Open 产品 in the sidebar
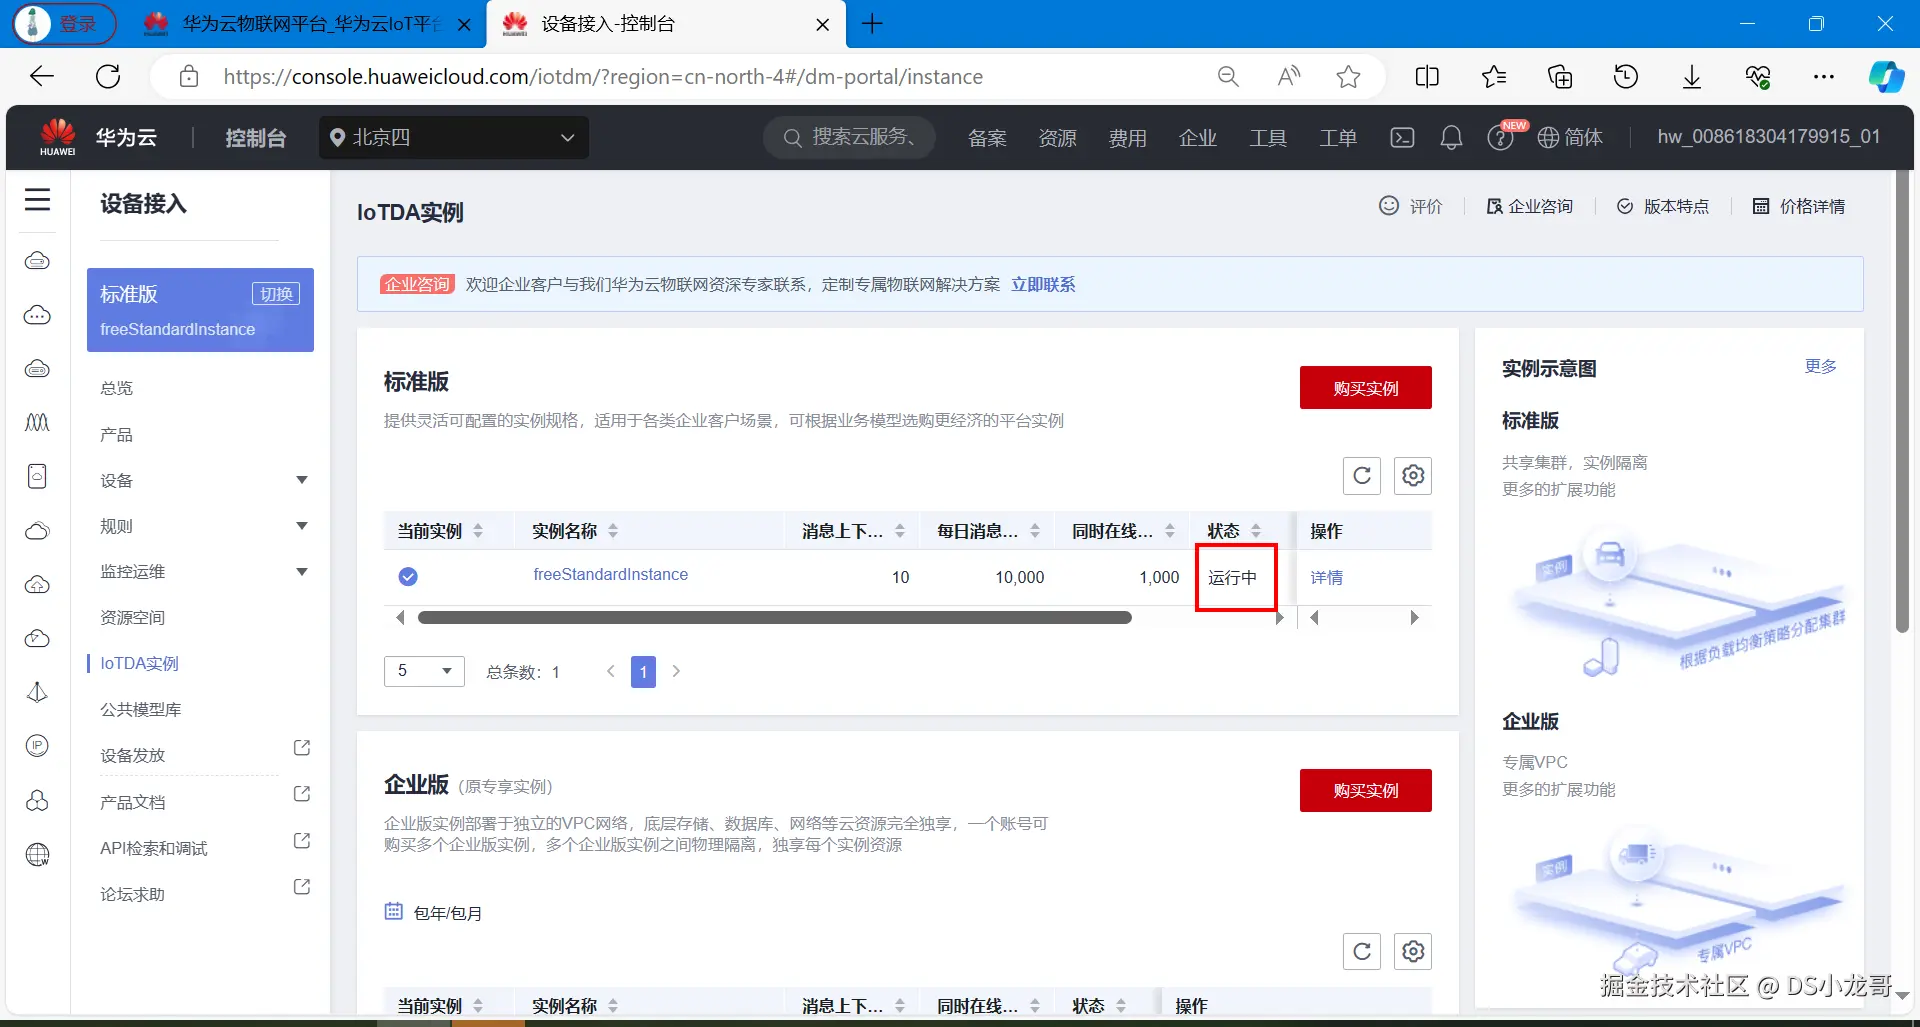1920x1027 pixels. [117, 435]
